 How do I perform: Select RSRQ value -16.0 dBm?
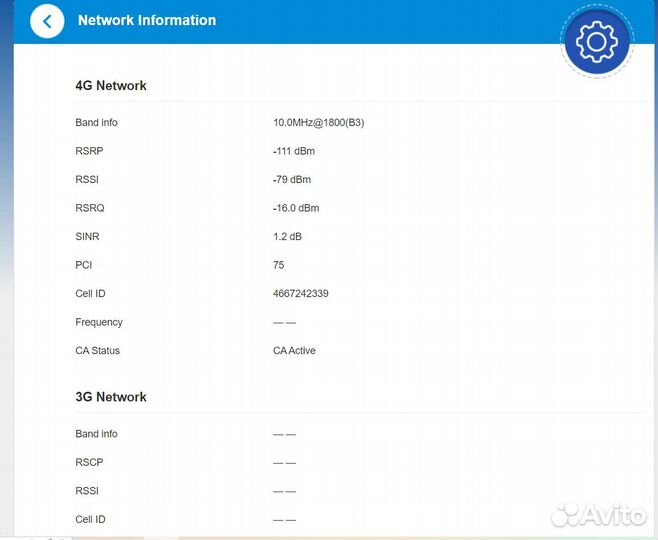[296, 208]
